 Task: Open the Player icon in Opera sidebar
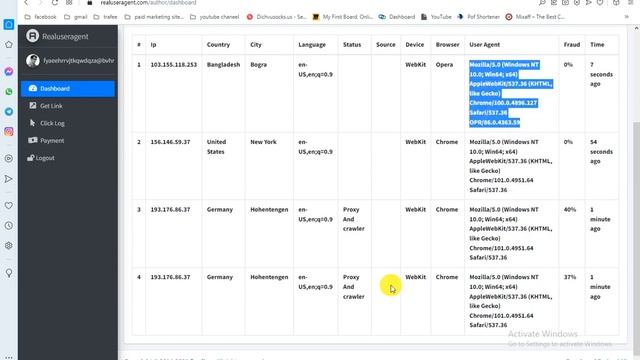pyautogui.click(x=9, y=158)
